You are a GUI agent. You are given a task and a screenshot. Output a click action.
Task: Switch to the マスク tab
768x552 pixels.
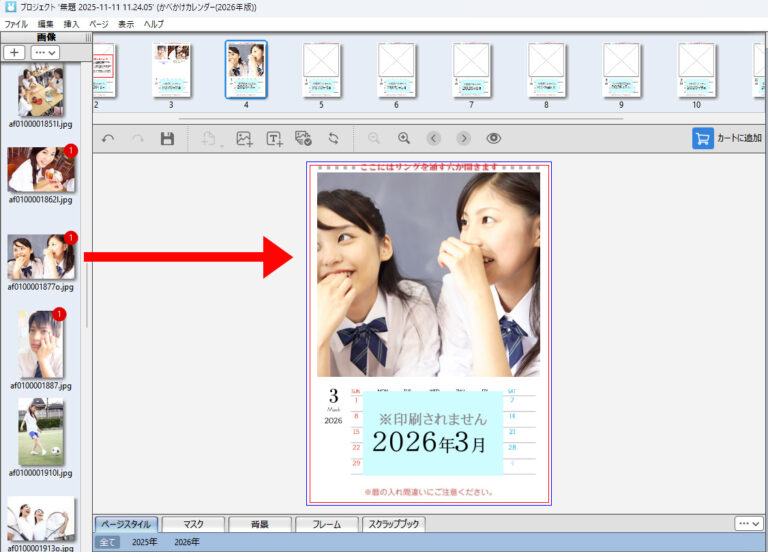click(x=193, y=524)
